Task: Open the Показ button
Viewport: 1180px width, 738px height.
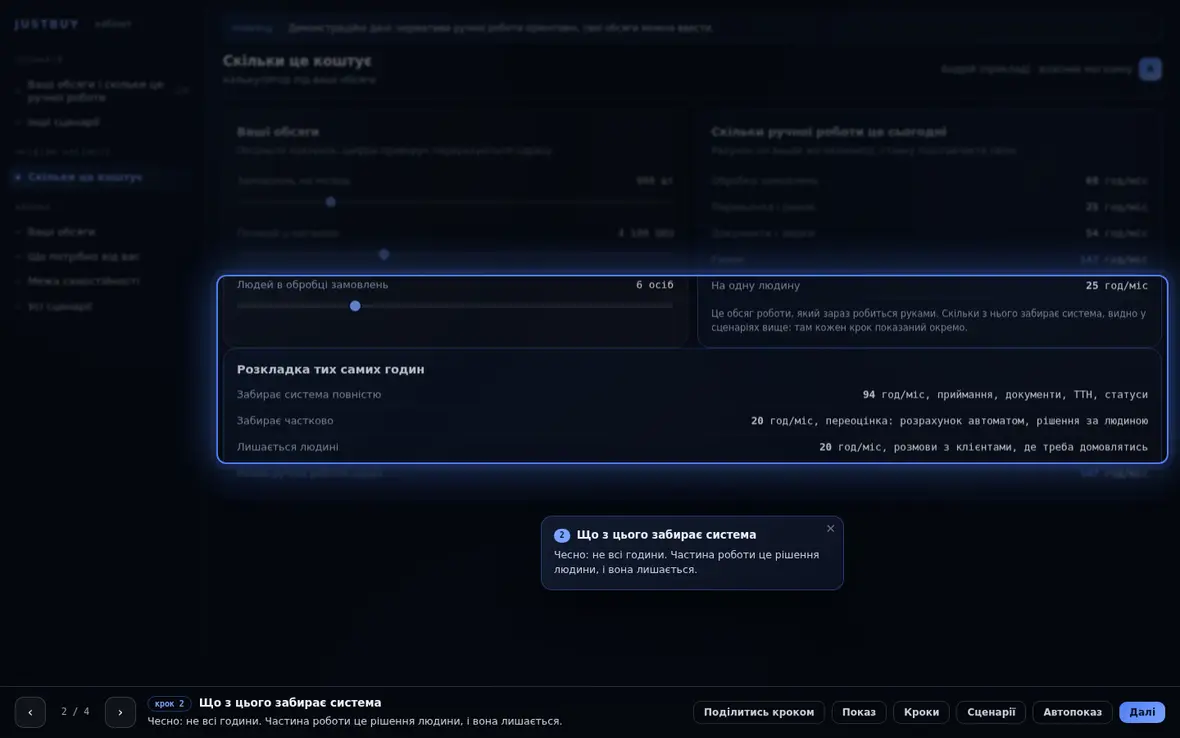Action: (x=859, y=712)
